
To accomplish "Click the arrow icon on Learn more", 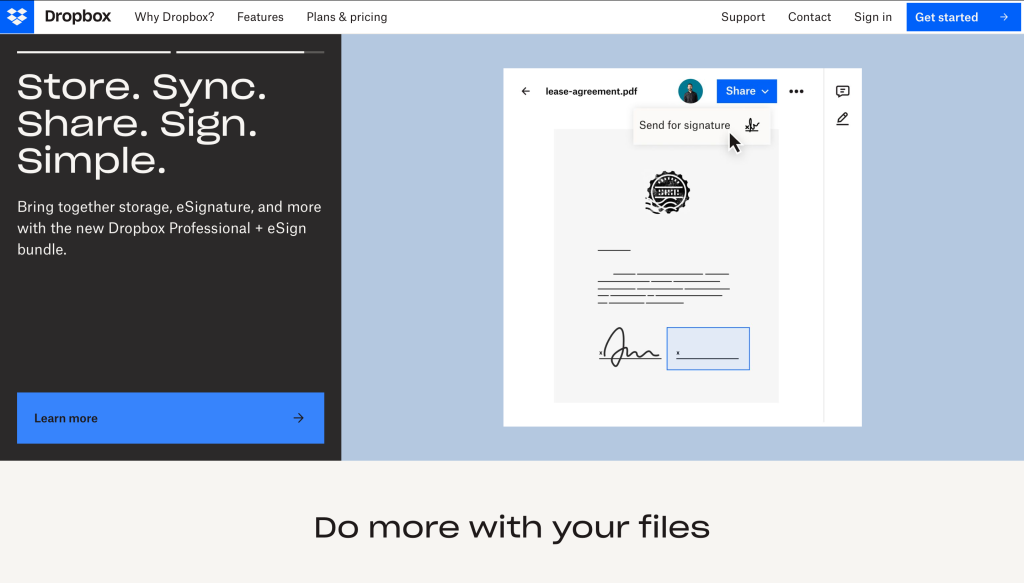I will click(x=298, y=418).
